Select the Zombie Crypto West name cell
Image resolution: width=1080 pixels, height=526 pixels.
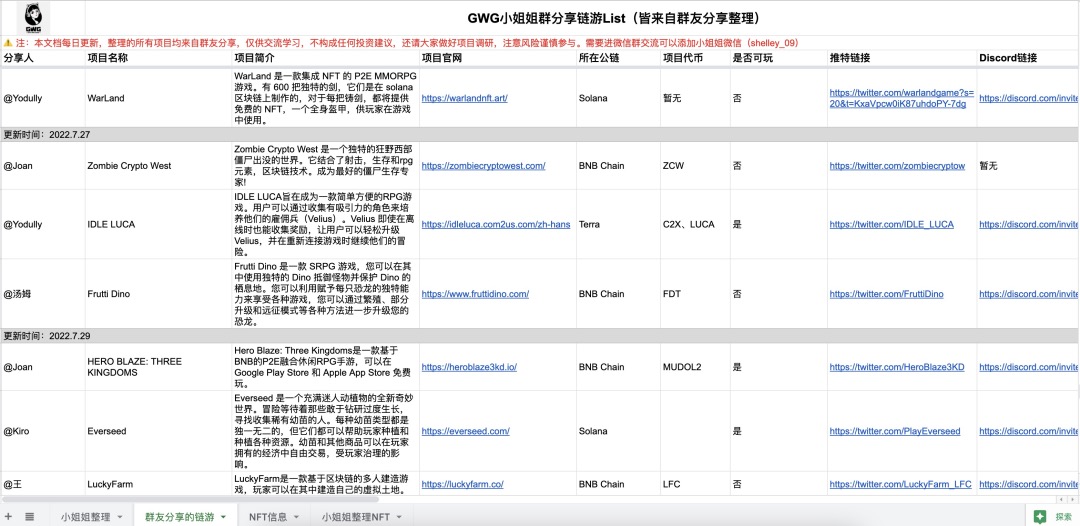pyautogui.click(x=158, y=165)
